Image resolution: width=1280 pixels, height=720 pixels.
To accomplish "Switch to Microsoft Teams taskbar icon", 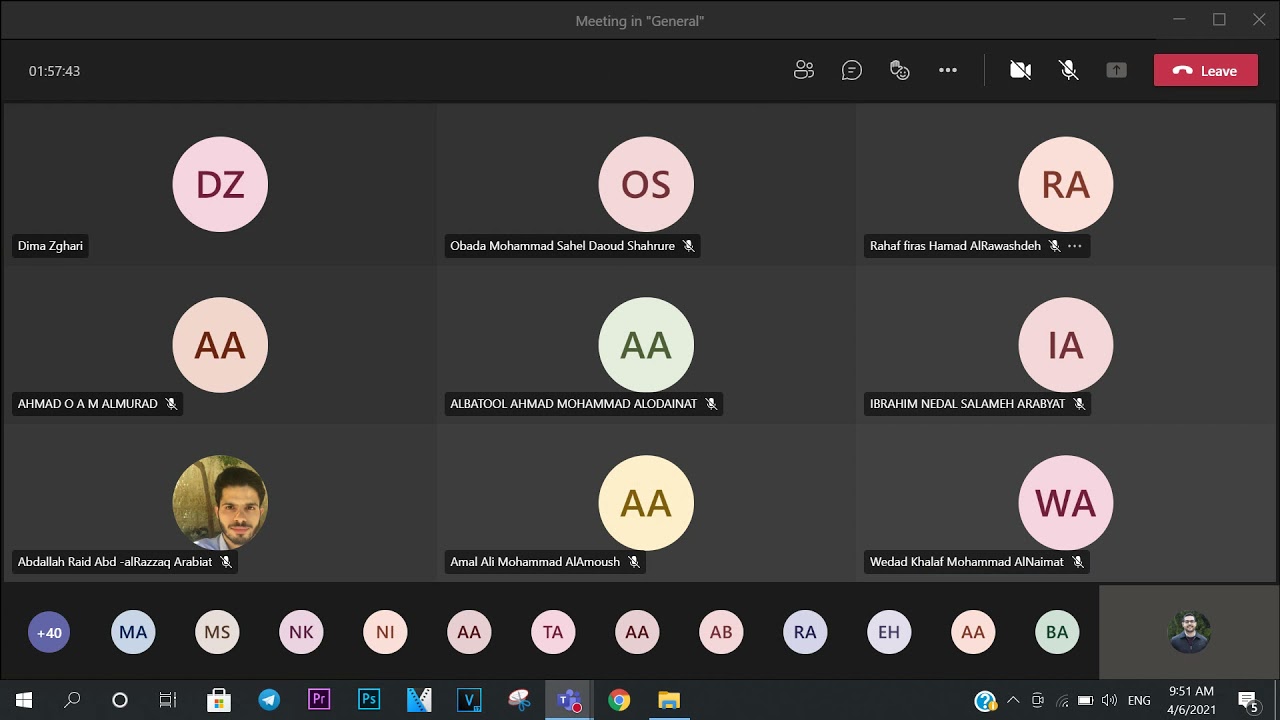I will pyautogui.click(x=569, y=700).
